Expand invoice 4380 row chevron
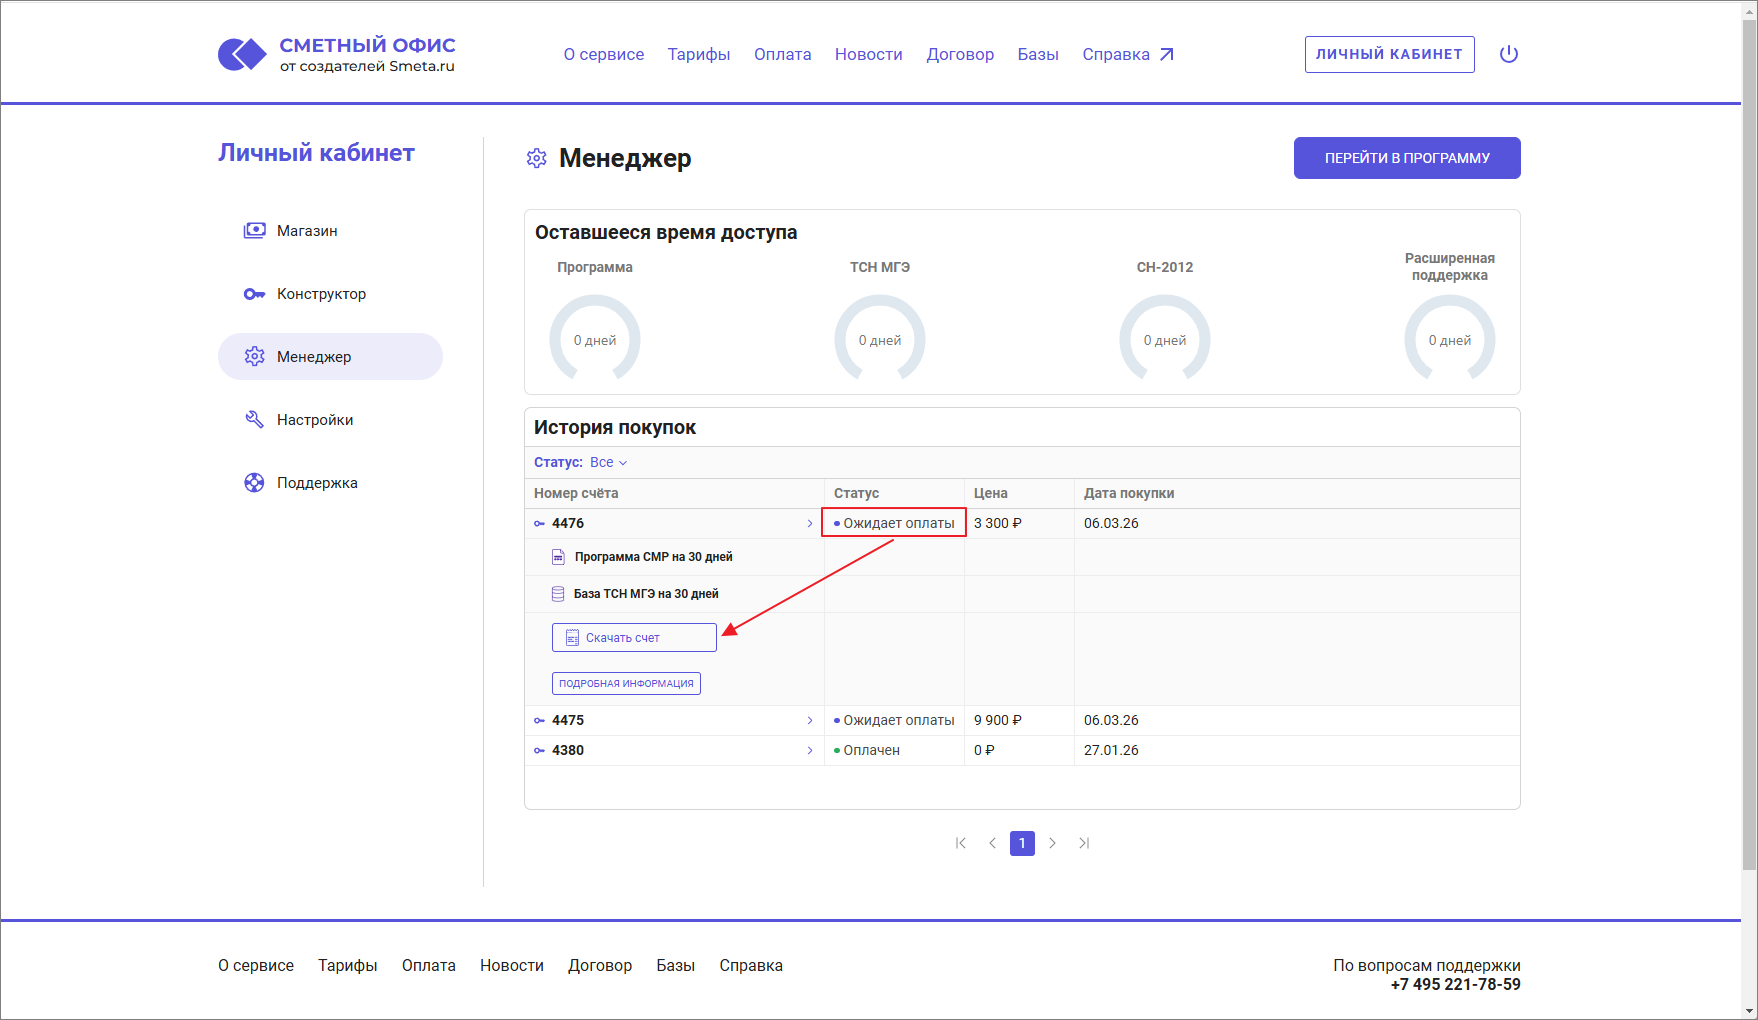 (809, 751)
